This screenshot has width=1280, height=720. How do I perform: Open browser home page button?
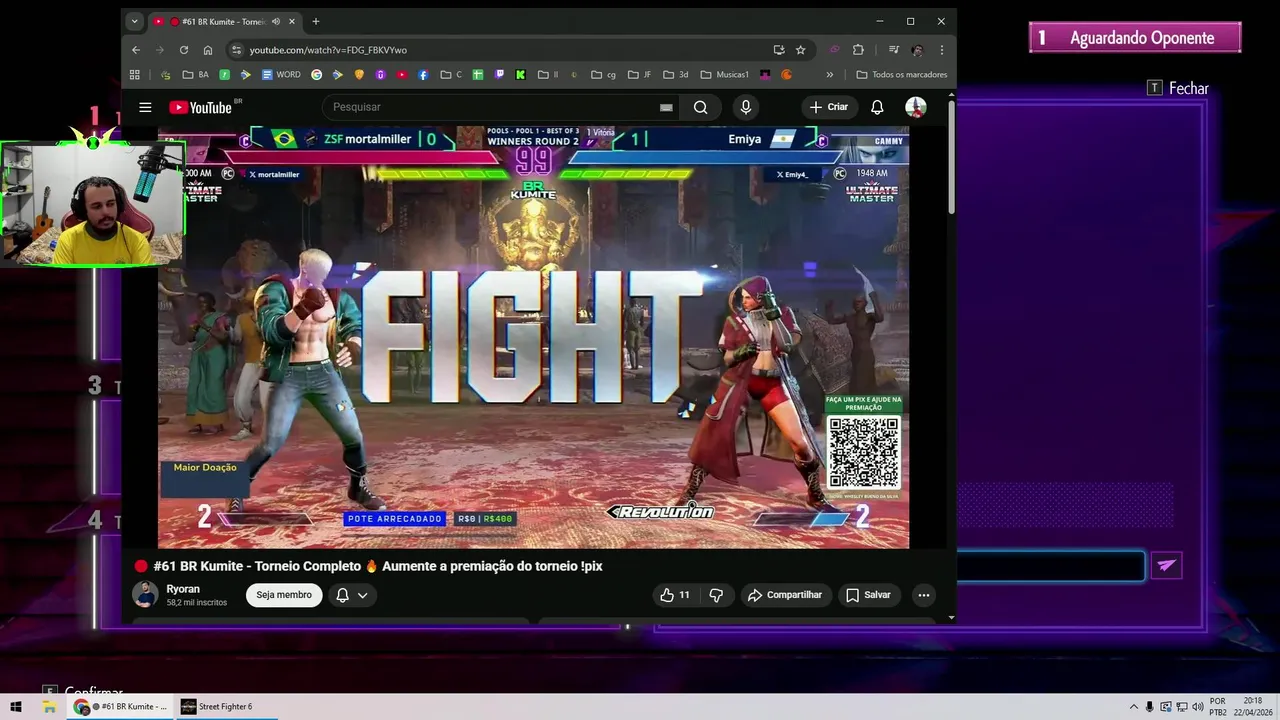[208, 50]
